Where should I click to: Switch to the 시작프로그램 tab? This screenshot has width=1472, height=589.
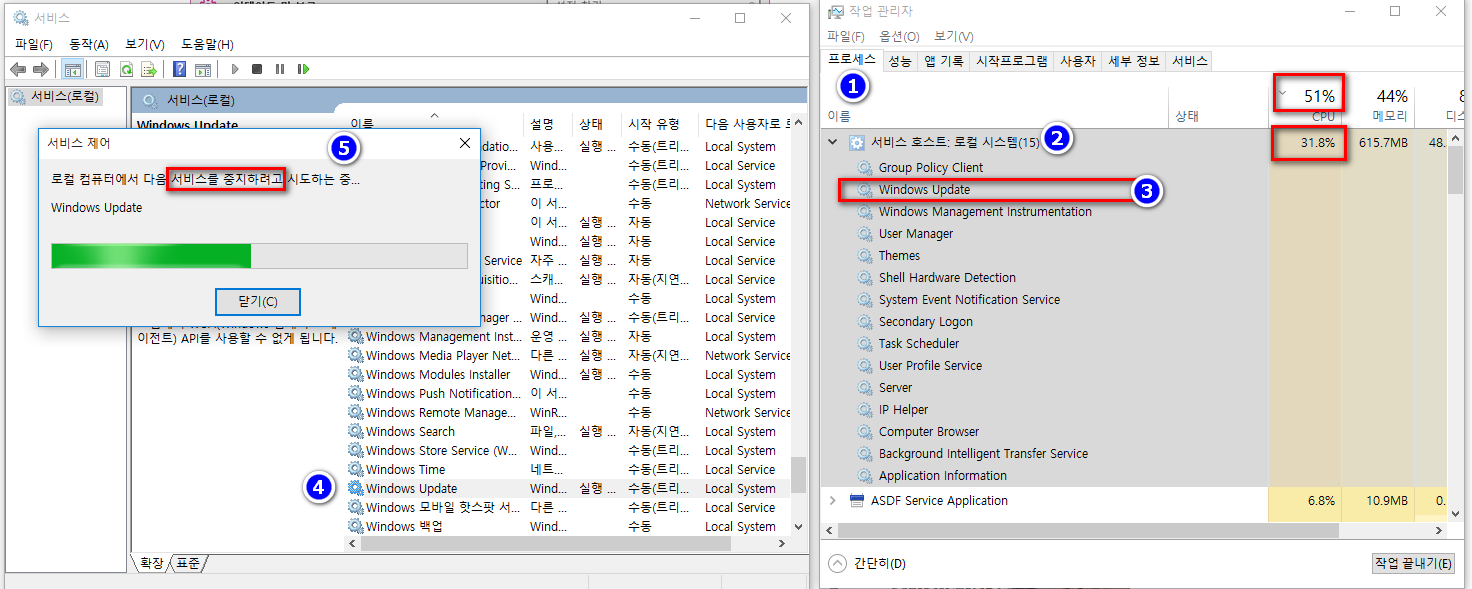[x=1012, y=61]
